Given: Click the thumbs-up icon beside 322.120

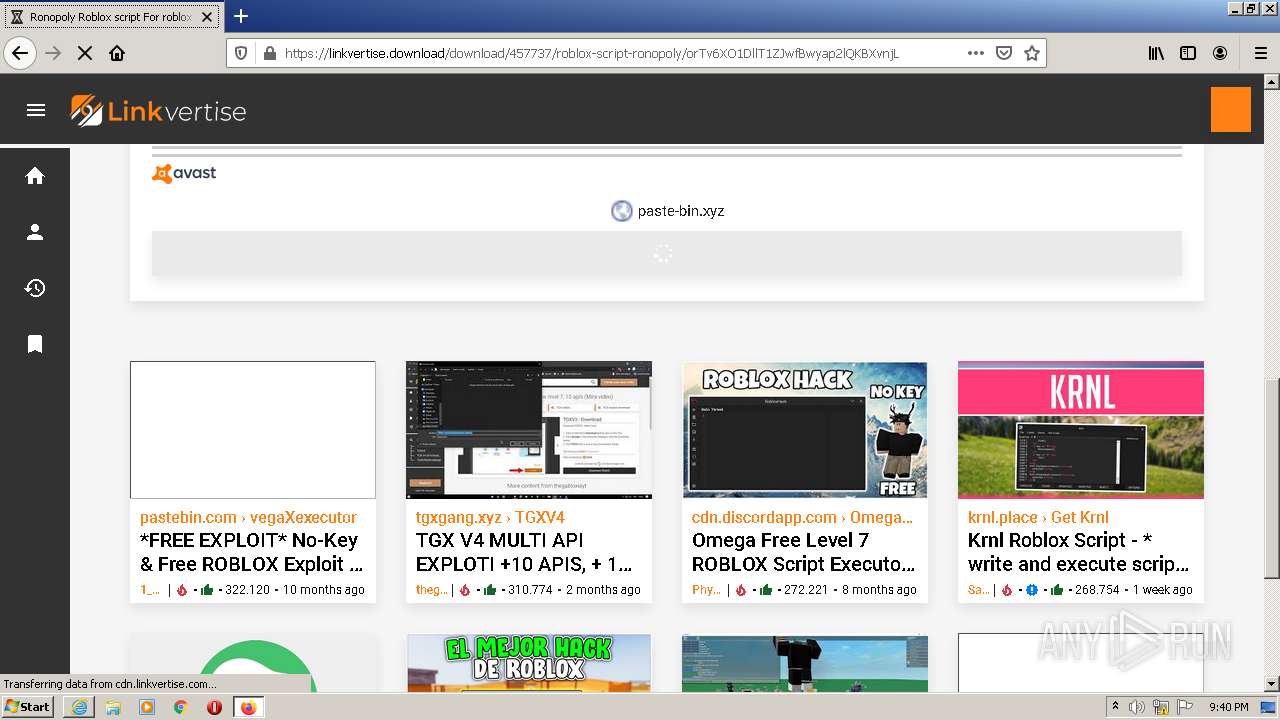Looking at the screenshot, I should (x=207, y=590).
